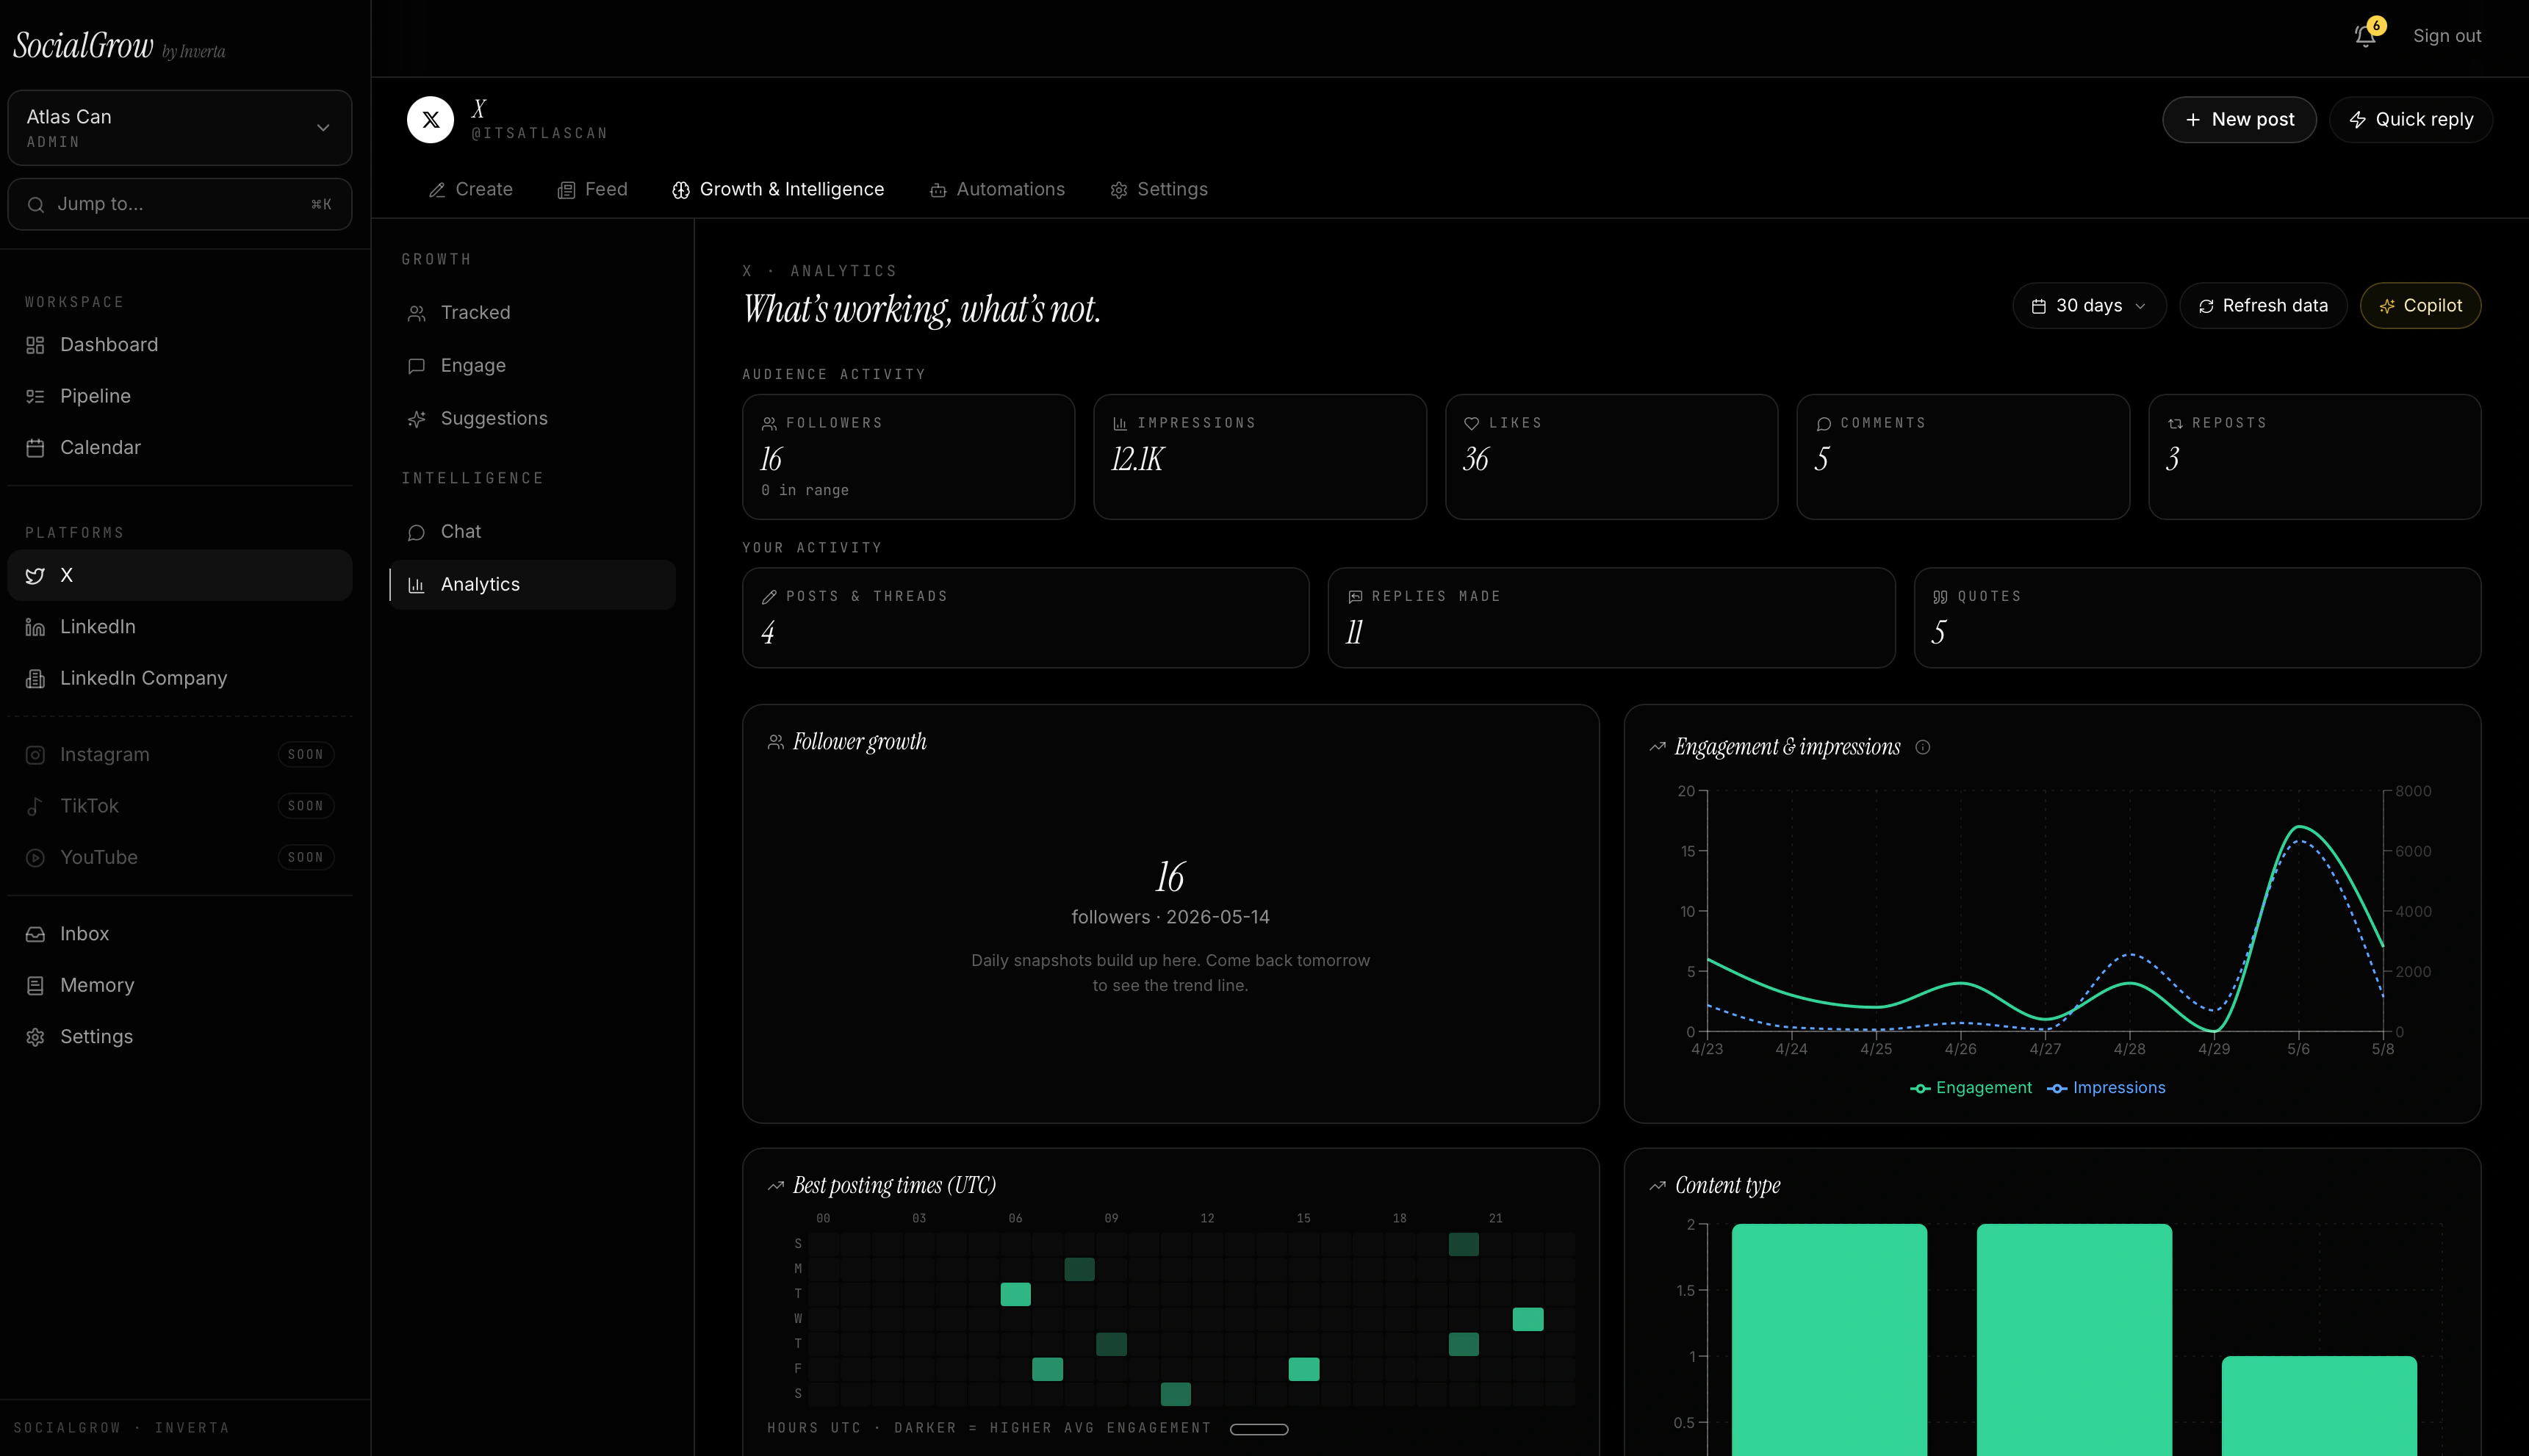Click the YouTube coming soon item

(x=180, y=858)
